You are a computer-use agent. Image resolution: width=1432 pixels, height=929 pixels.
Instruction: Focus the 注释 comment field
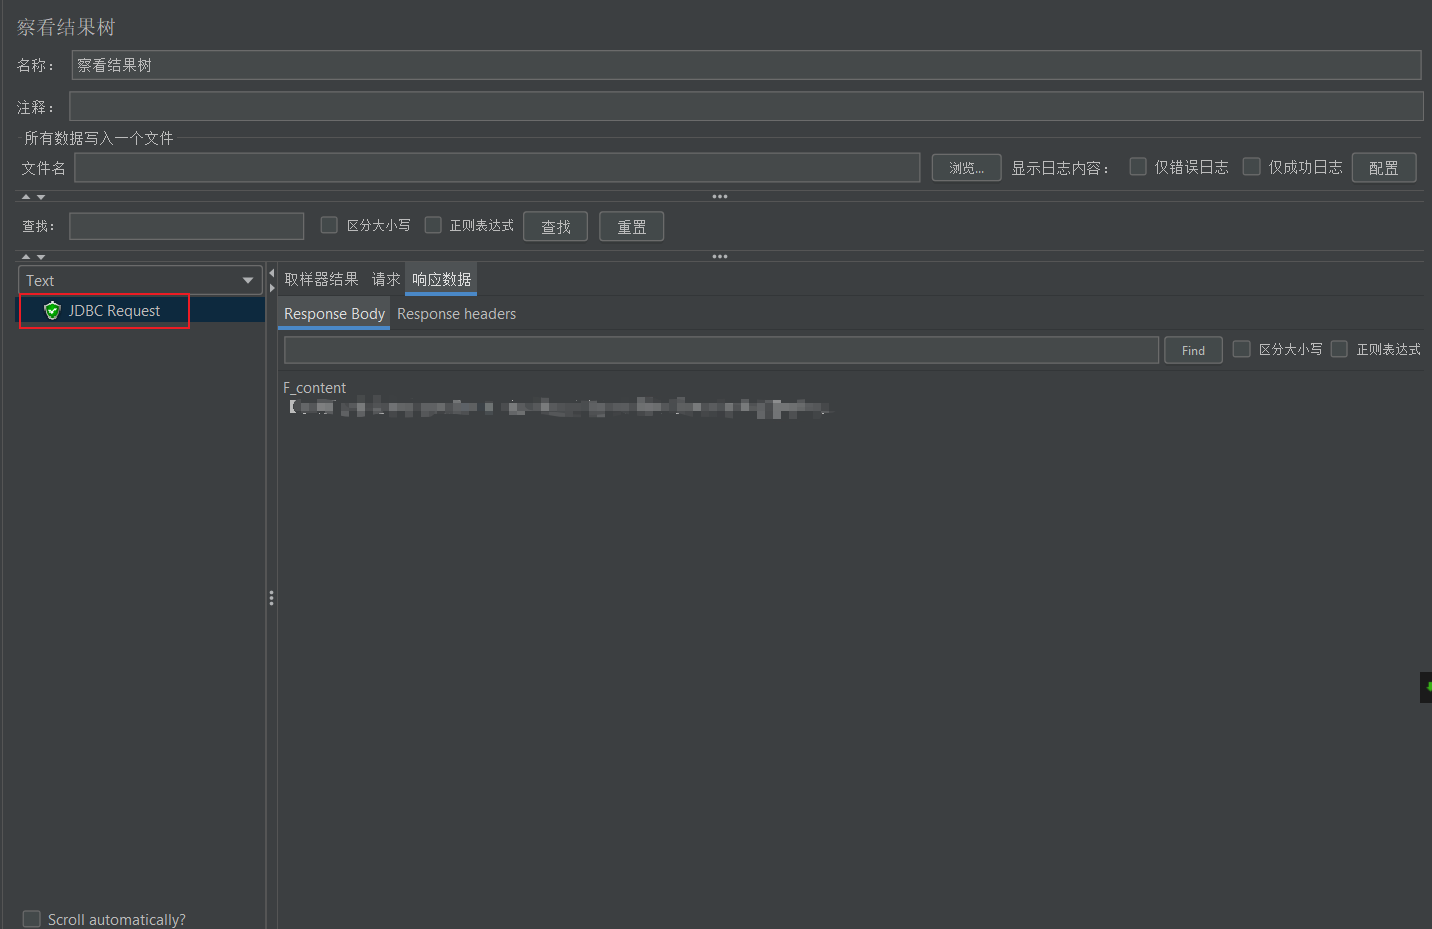coord(746,106)
